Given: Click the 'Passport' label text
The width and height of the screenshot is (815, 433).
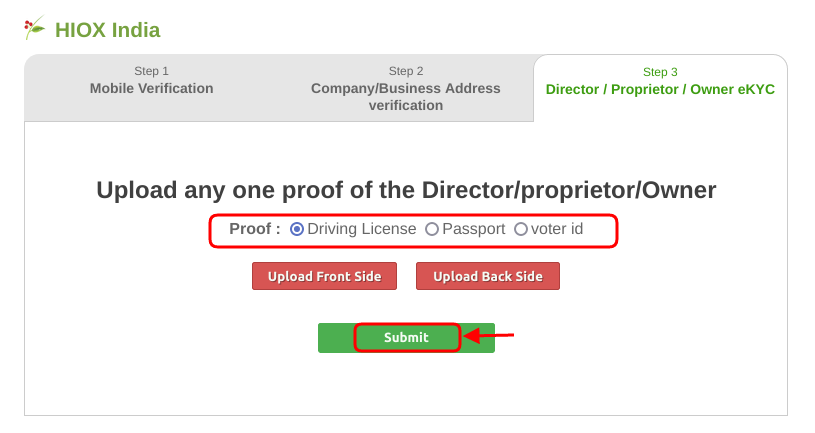Looking at the screenshot, I should [474, 229].
